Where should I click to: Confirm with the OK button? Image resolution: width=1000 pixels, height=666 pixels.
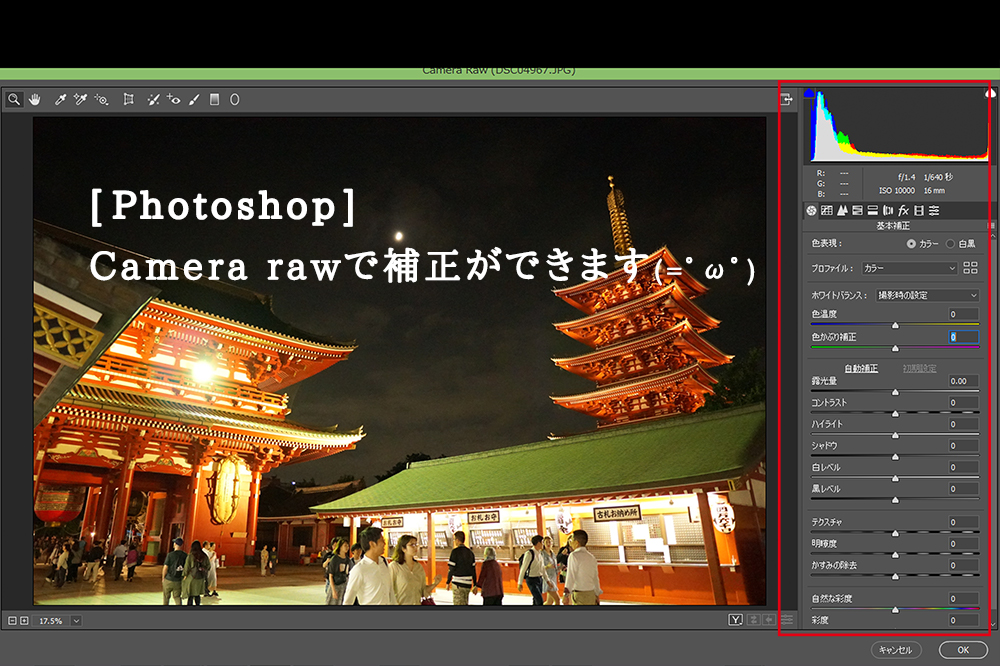(963, 650)
